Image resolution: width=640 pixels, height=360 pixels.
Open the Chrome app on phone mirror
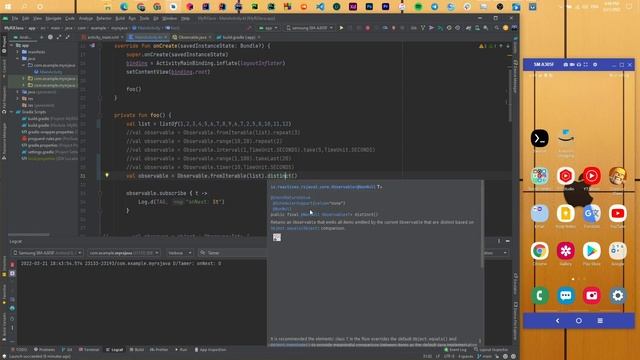[x=540, y=251]
